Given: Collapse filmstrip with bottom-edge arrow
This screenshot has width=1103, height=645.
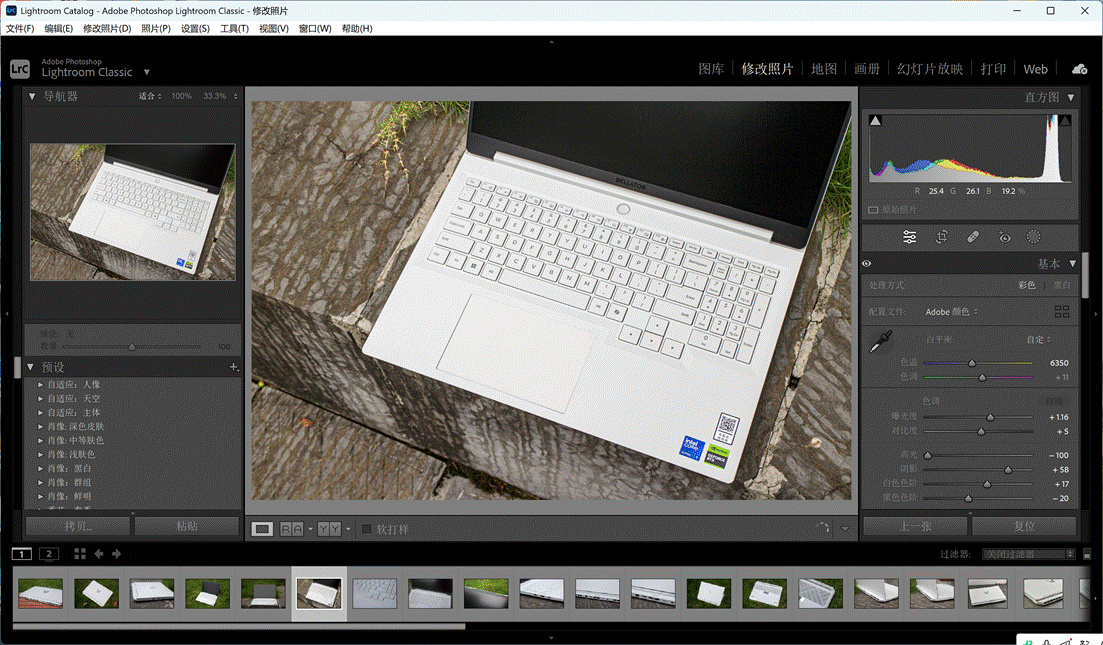Looking at the screenshot, I should coord(552,638).
